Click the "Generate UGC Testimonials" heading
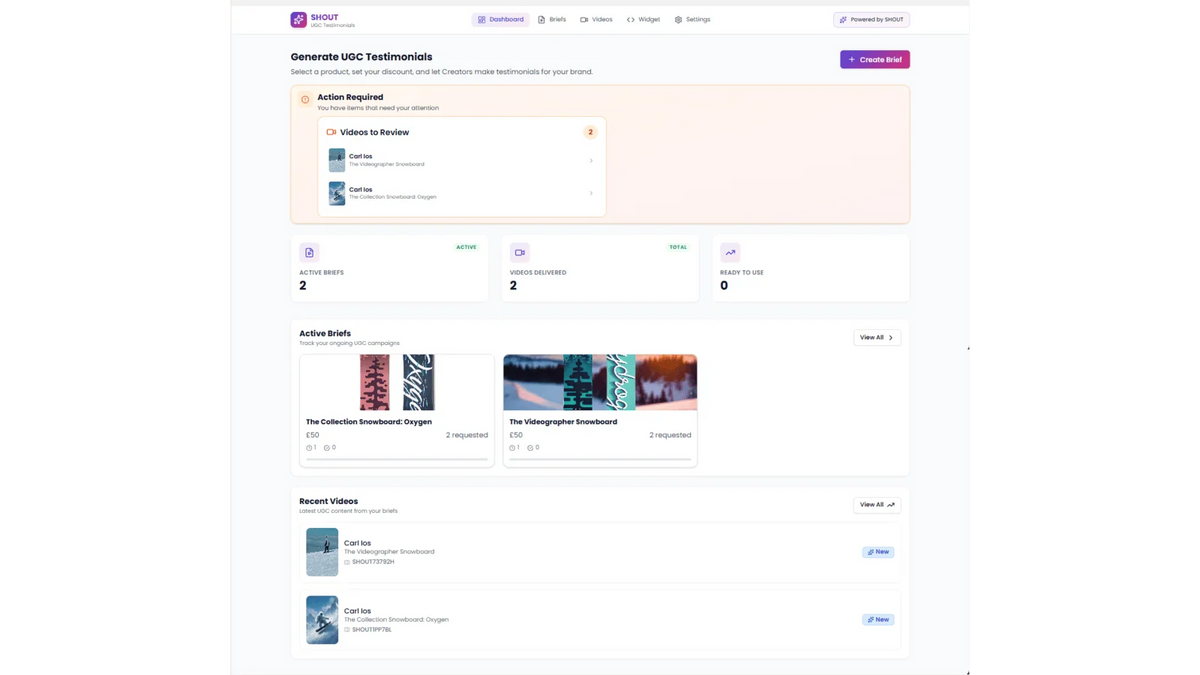This screenshot has width=1200, height=675. tap(362, 57)
